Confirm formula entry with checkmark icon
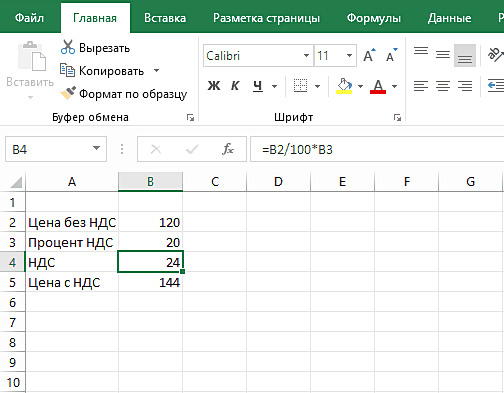504x393 pixels. tap(192, 149)
